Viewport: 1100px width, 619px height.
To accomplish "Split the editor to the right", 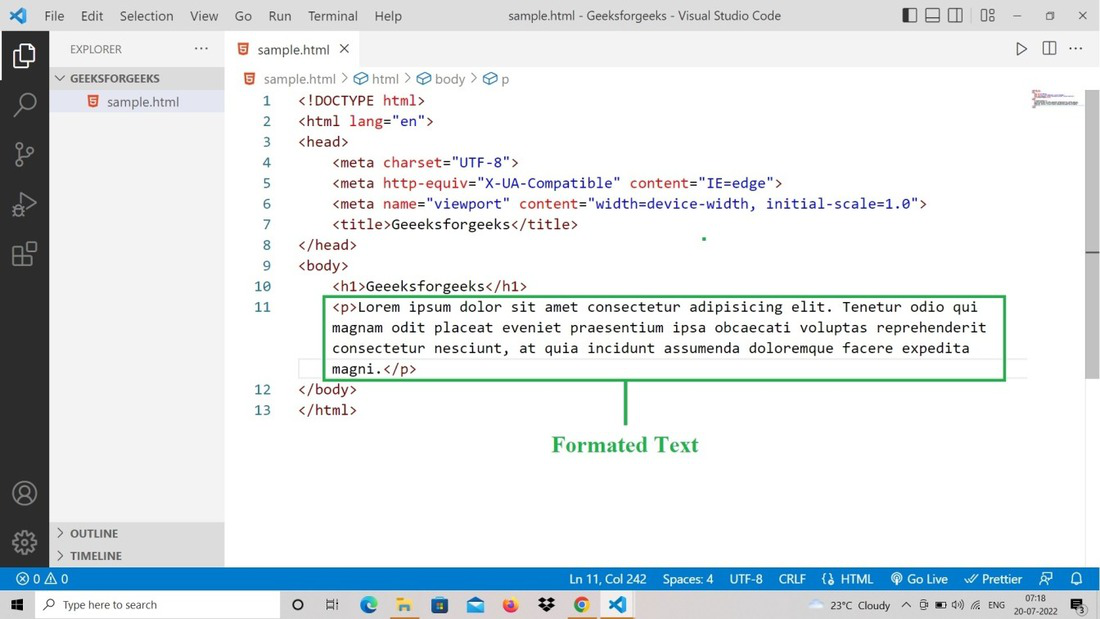I will point(1049,48).
